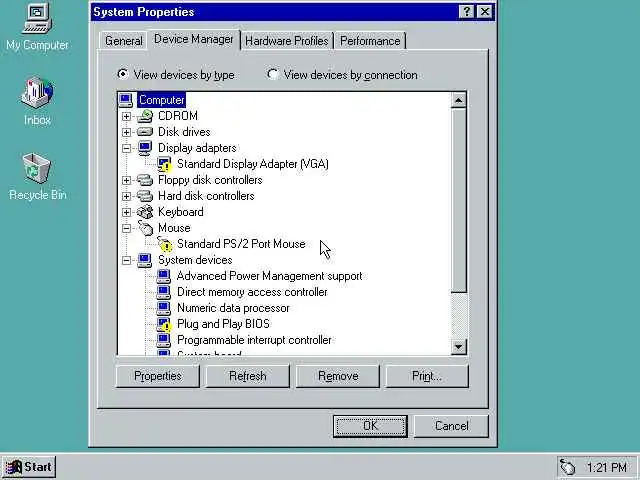The image size is (640, 480).
Task: Expand the Disk drives branch
Action: point(127,132)
